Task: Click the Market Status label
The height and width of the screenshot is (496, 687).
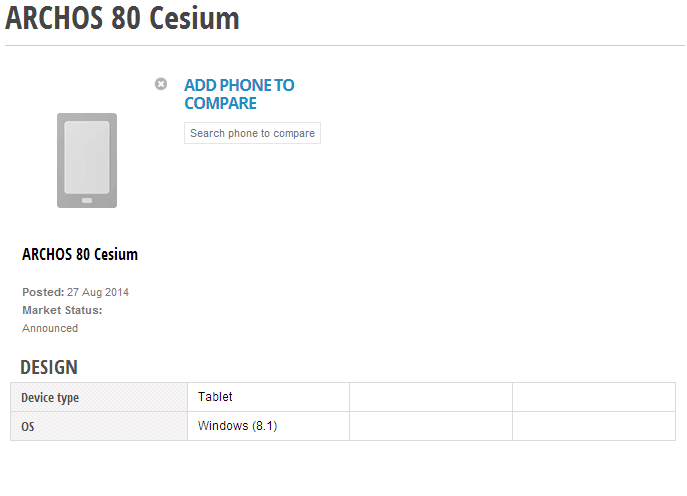Action: (62, 310)
